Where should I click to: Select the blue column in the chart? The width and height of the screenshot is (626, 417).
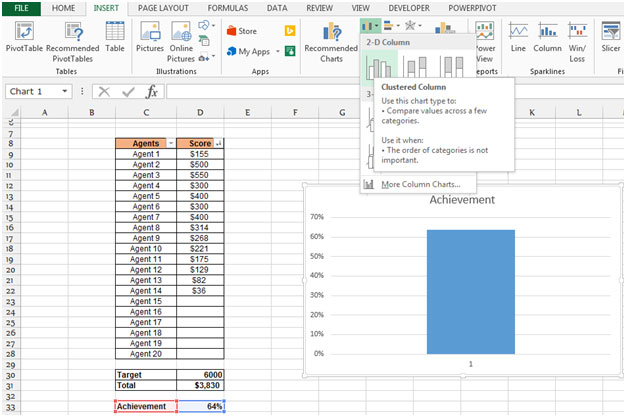click(x=471, y=292)
